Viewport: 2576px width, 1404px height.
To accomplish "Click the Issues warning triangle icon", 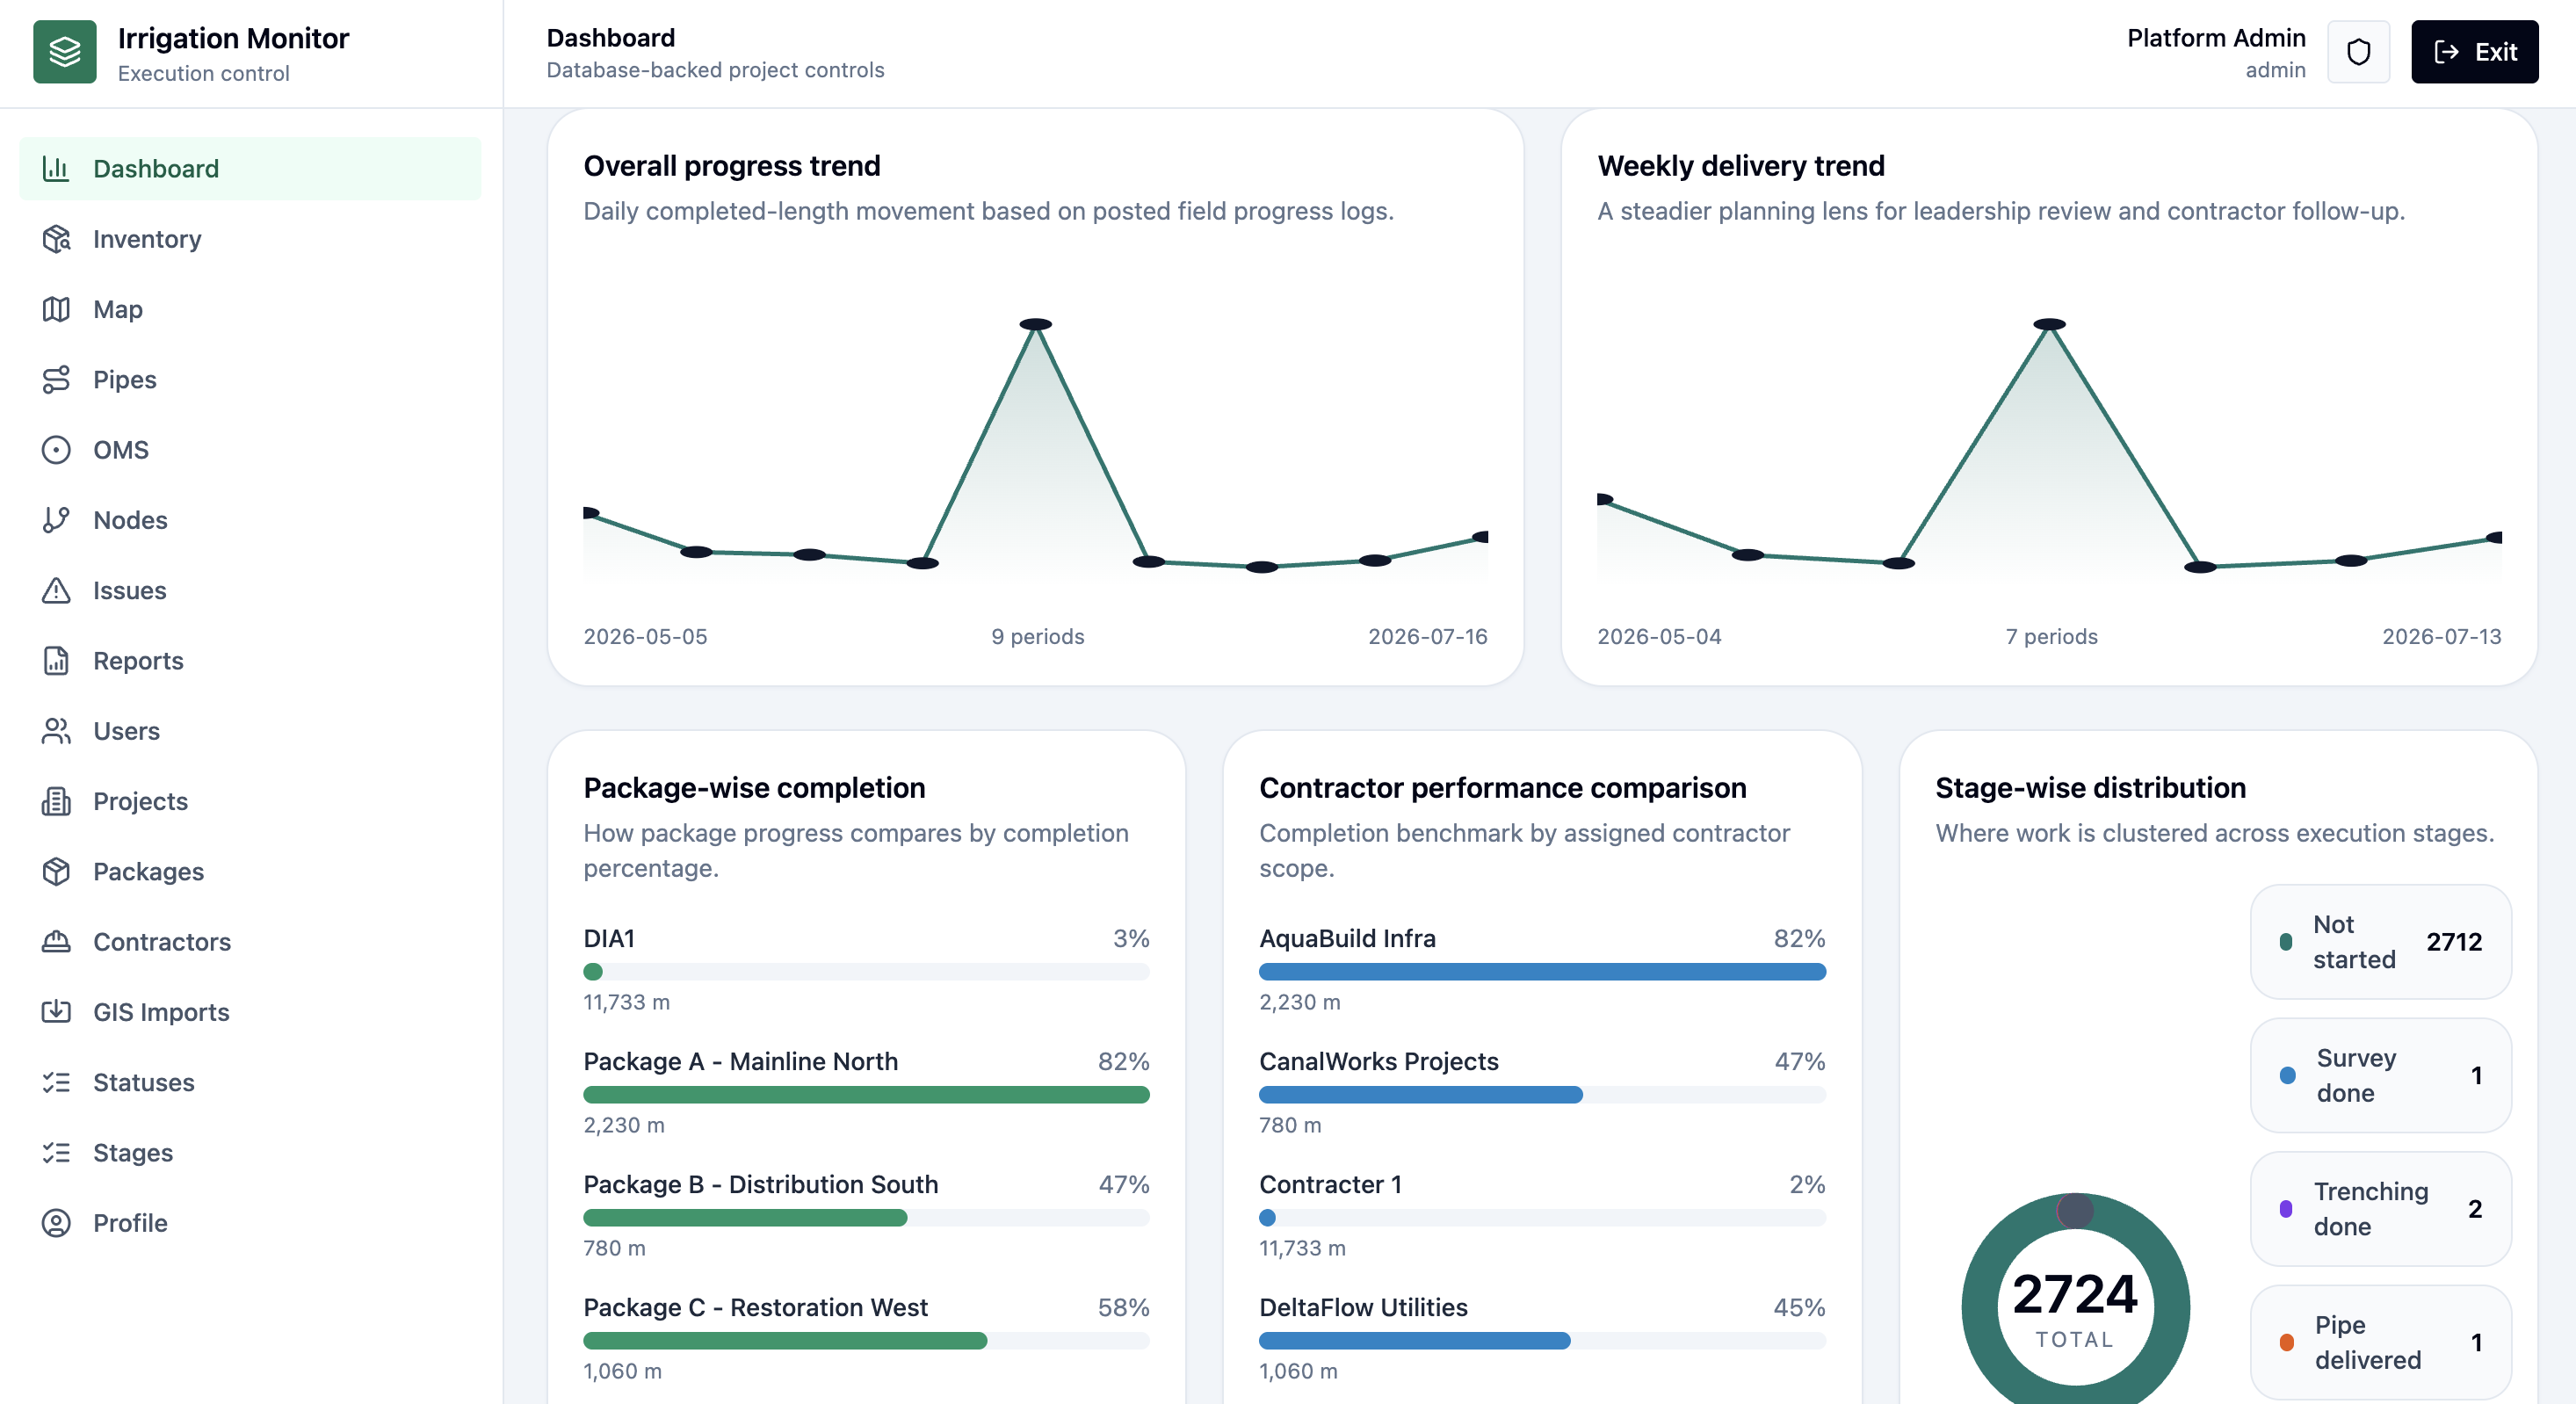I will 56,591.
